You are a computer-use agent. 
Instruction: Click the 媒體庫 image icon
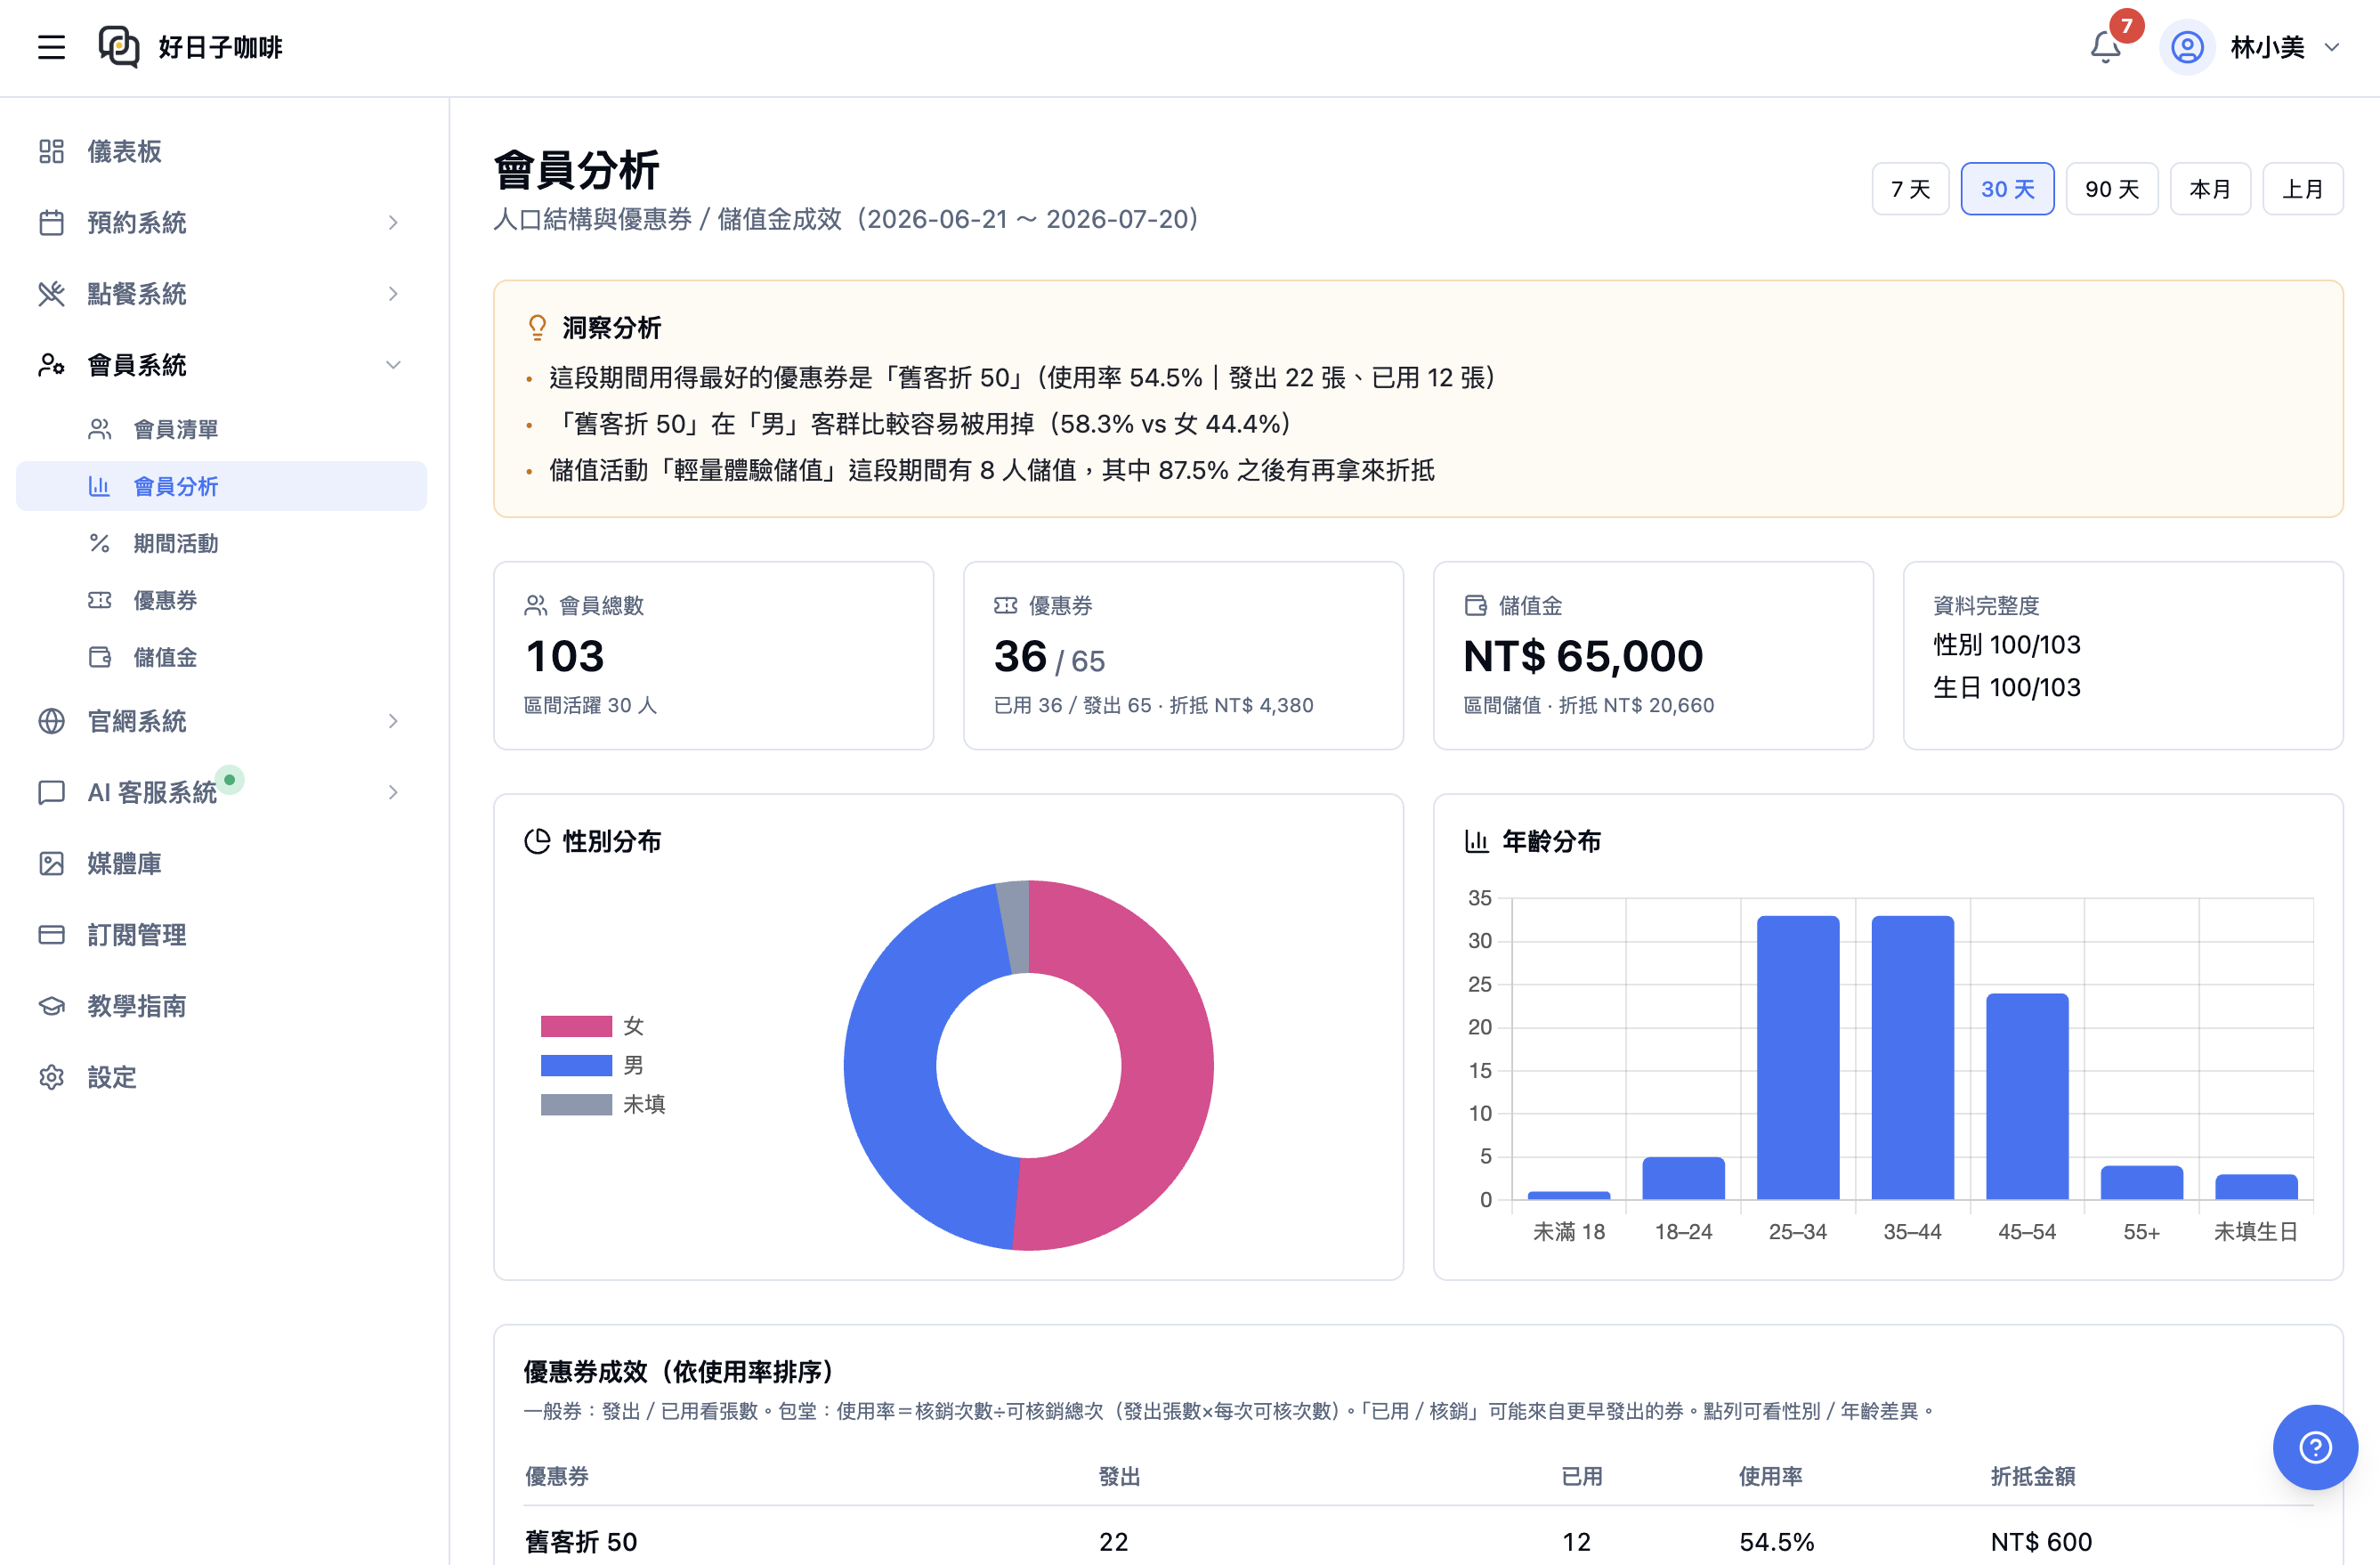pyautogui.click(x=51, y=863)
